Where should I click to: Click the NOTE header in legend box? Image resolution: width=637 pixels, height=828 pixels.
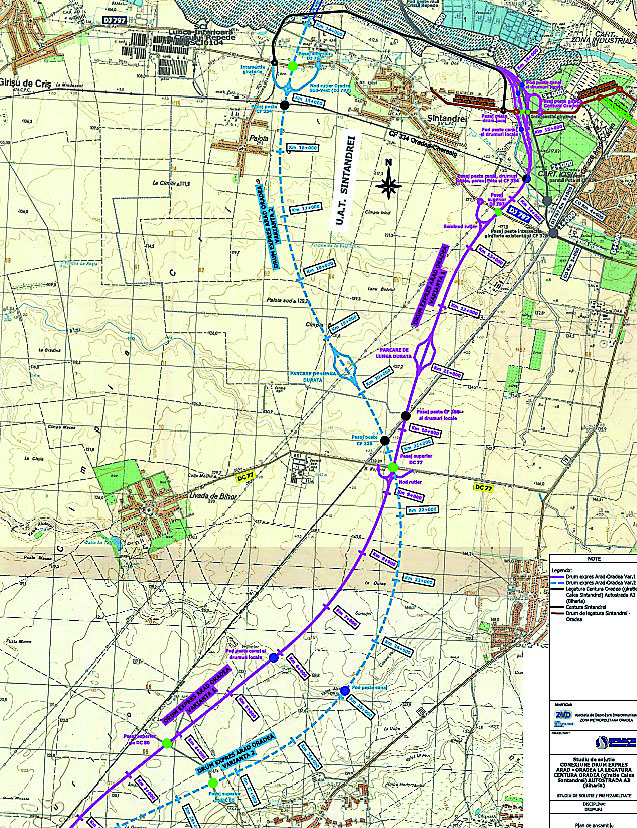pos(594,560)
